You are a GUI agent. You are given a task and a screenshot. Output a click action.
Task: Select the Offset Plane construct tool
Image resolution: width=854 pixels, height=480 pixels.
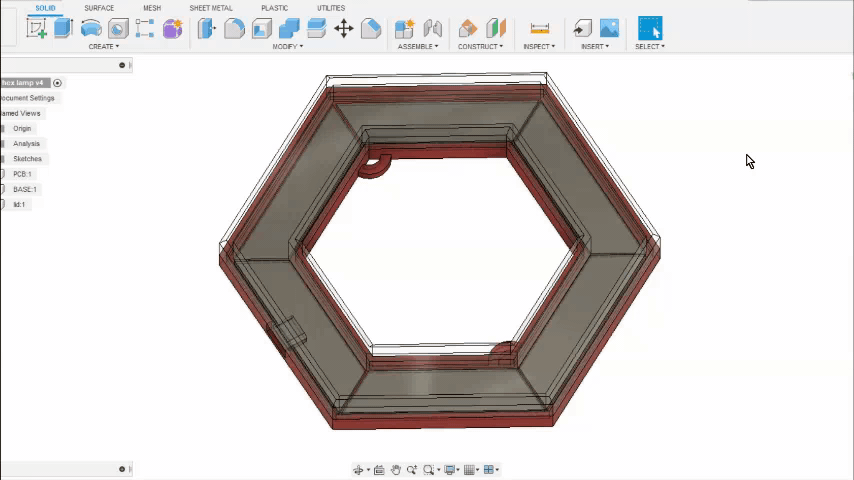click(x=468, y=28)
